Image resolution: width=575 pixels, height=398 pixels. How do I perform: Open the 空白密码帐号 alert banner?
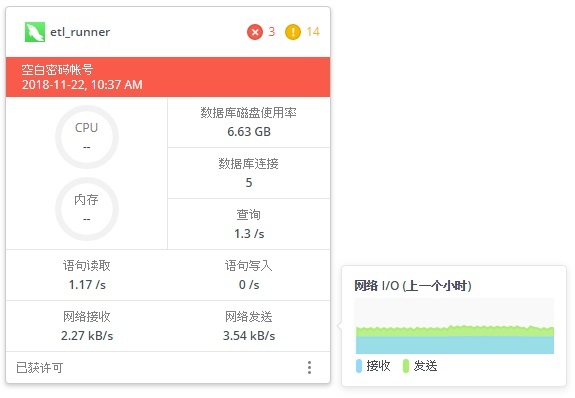168,77
